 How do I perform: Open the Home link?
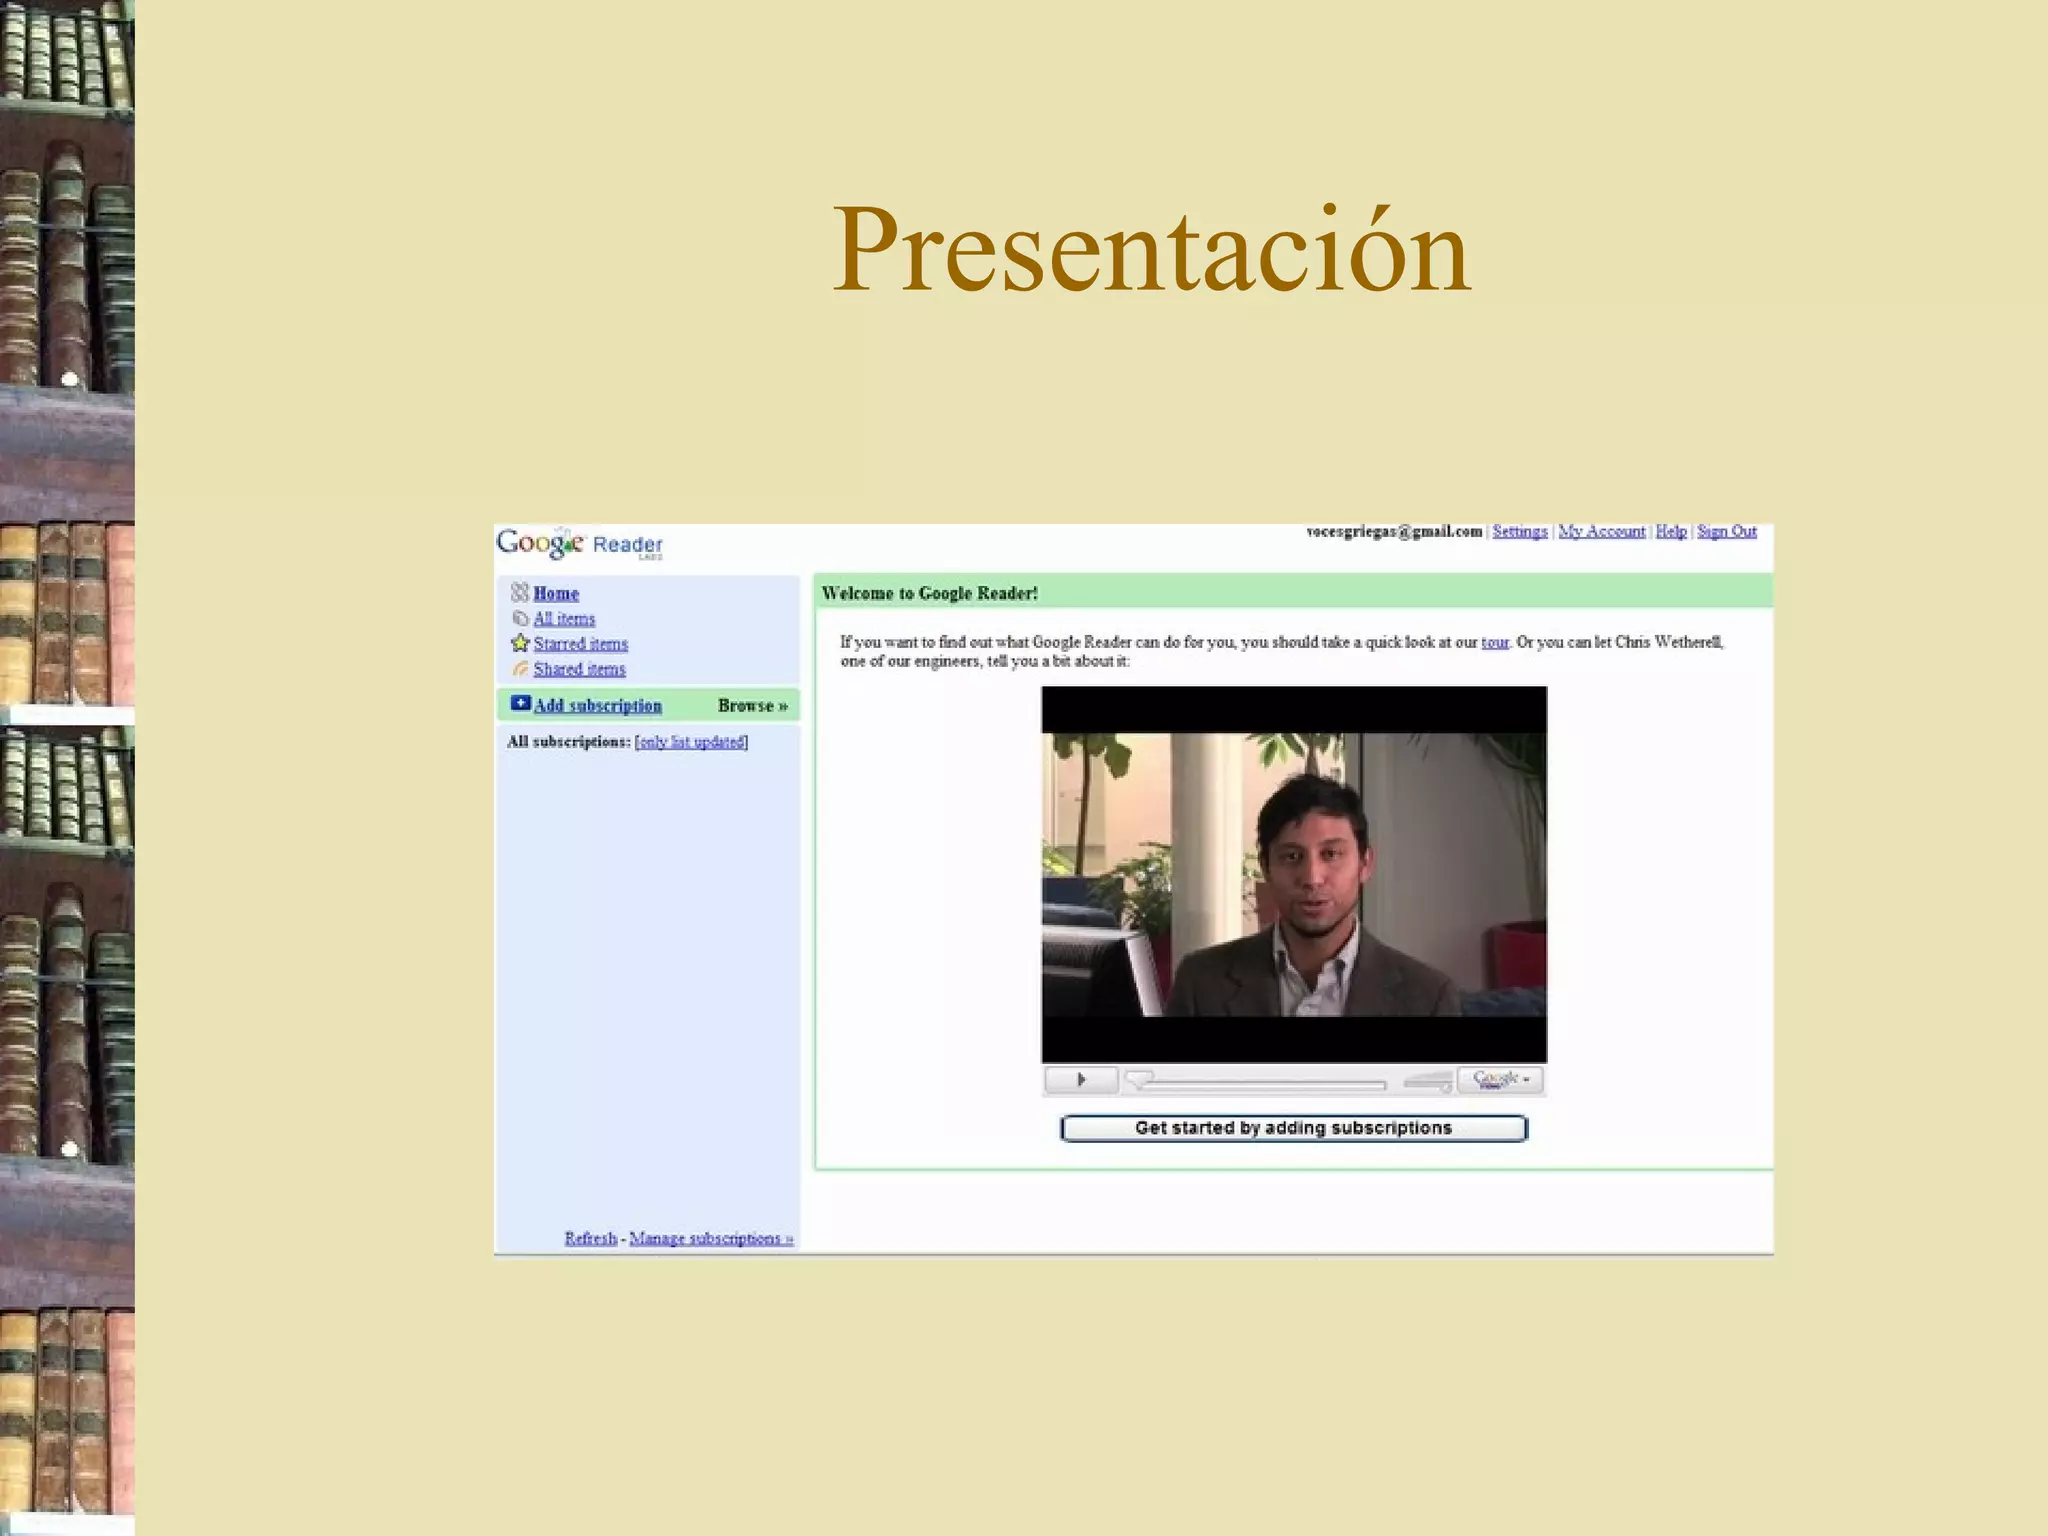(x=556, y=593)
